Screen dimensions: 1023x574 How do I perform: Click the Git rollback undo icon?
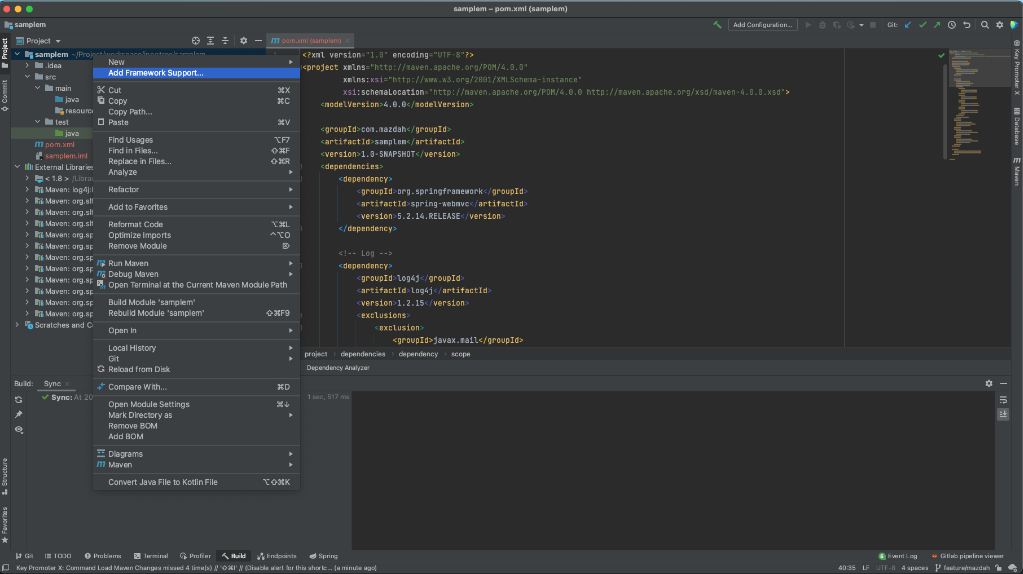coord(967,25)
